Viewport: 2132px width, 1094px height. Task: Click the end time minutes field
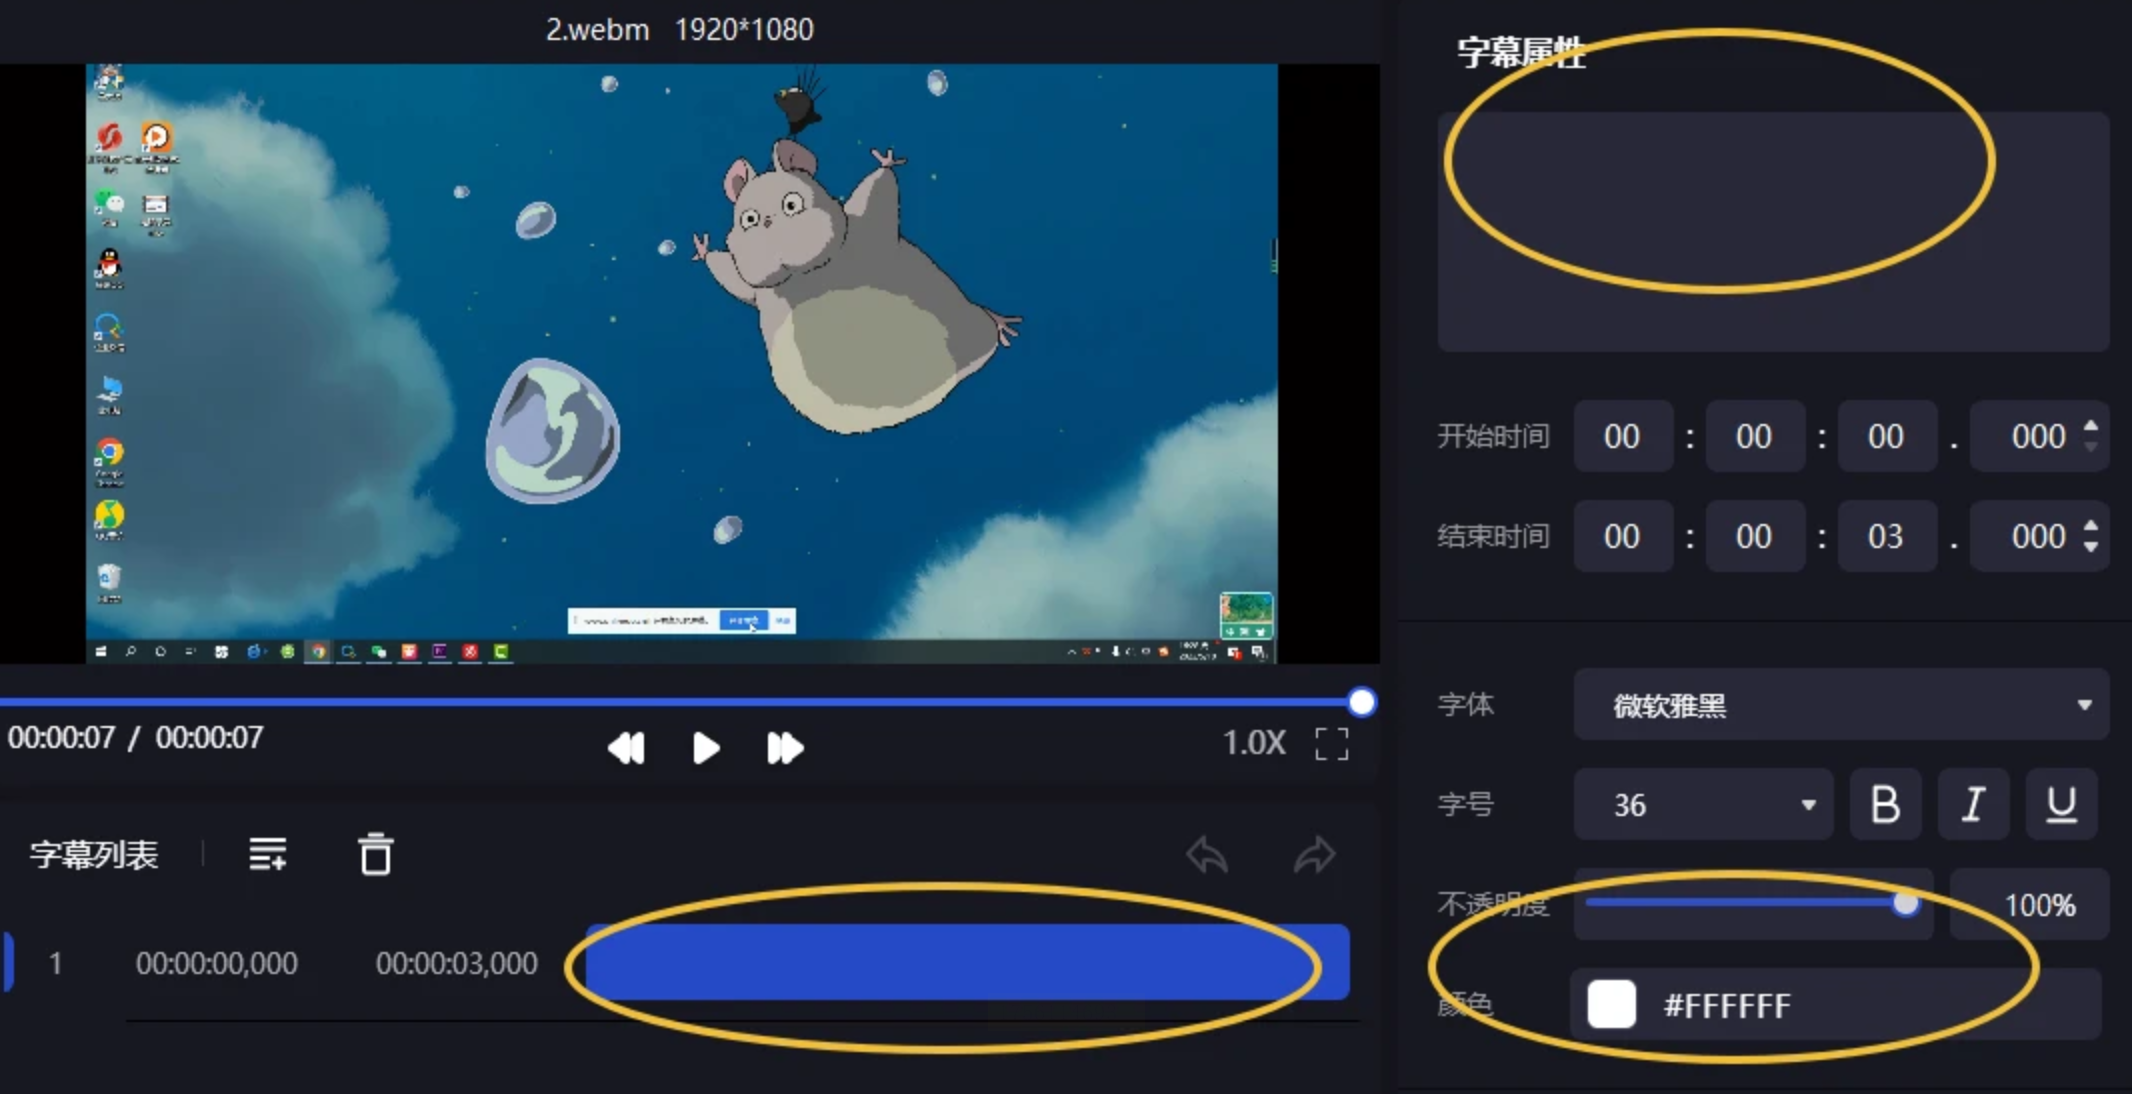pyautogui.click(x=1754, y=536)
